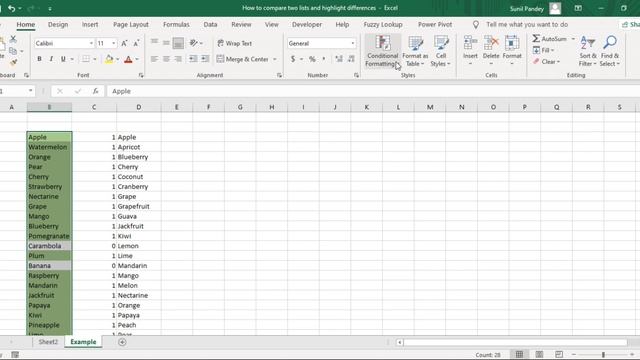Add a new sheet with plus icon
Image resolution: width=640 pixels, height=360 pixels.
click(122, 342)
